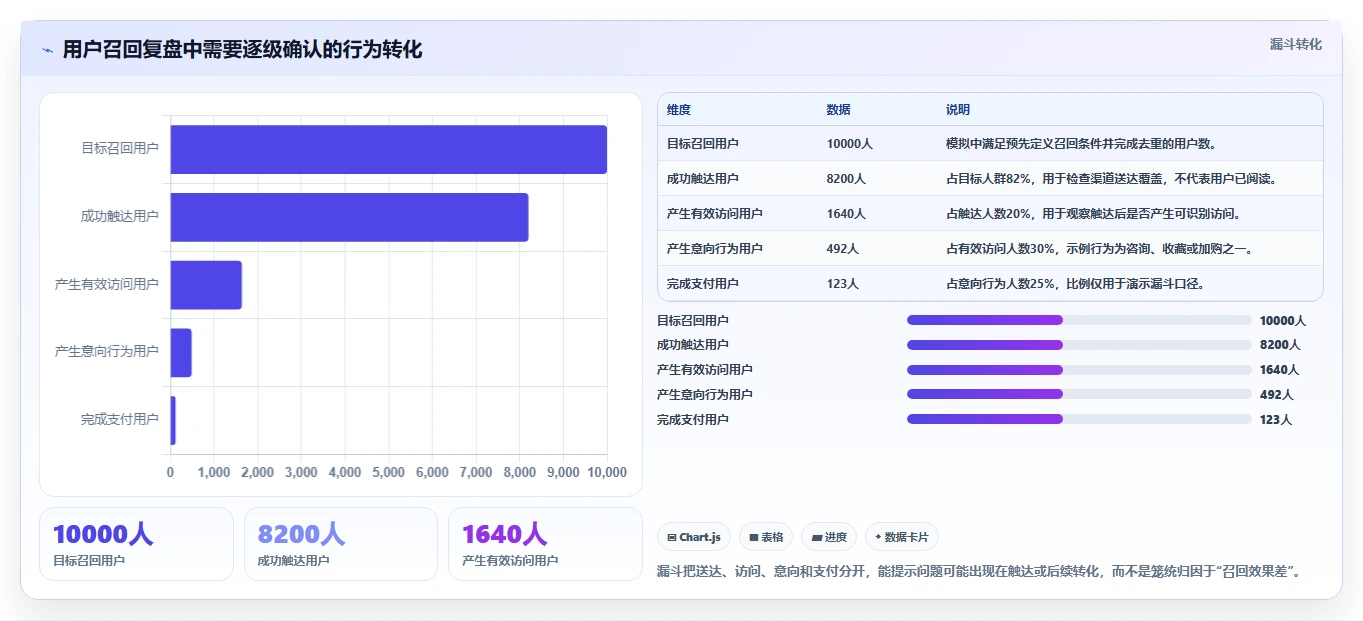Click the description starting 占意向行为人数25%
Viewport: 1363px width, 621px height.
(x=1075, y=284)
